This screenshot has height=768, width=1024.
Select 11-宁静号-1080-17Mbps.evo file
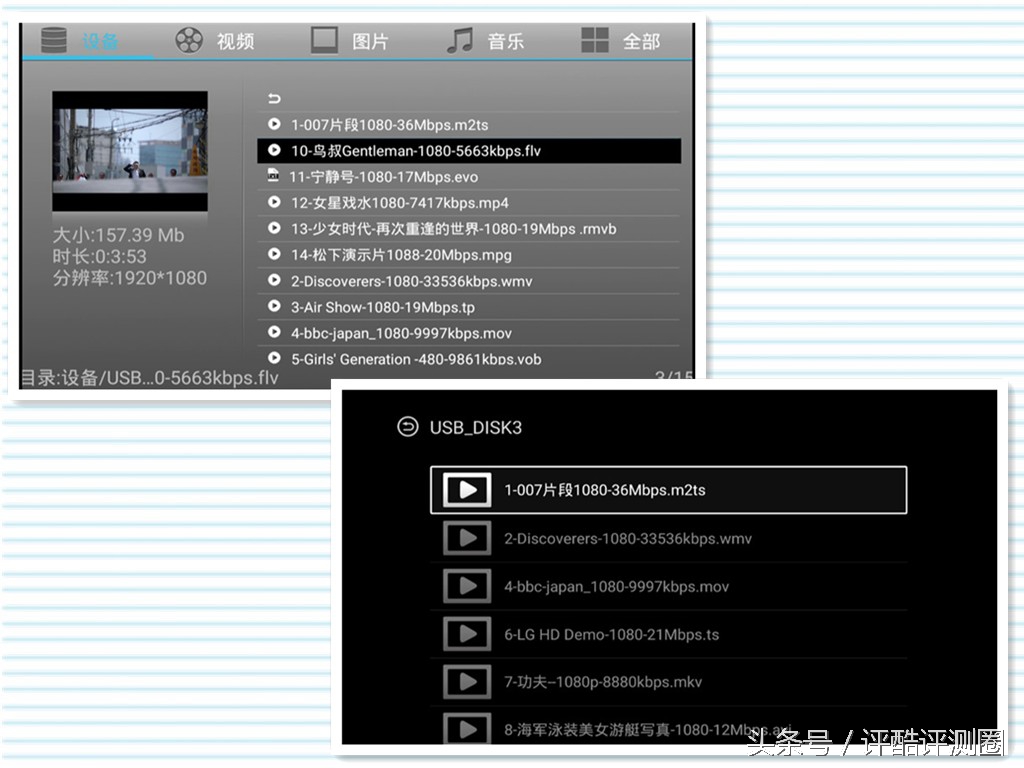click(469, 177)
